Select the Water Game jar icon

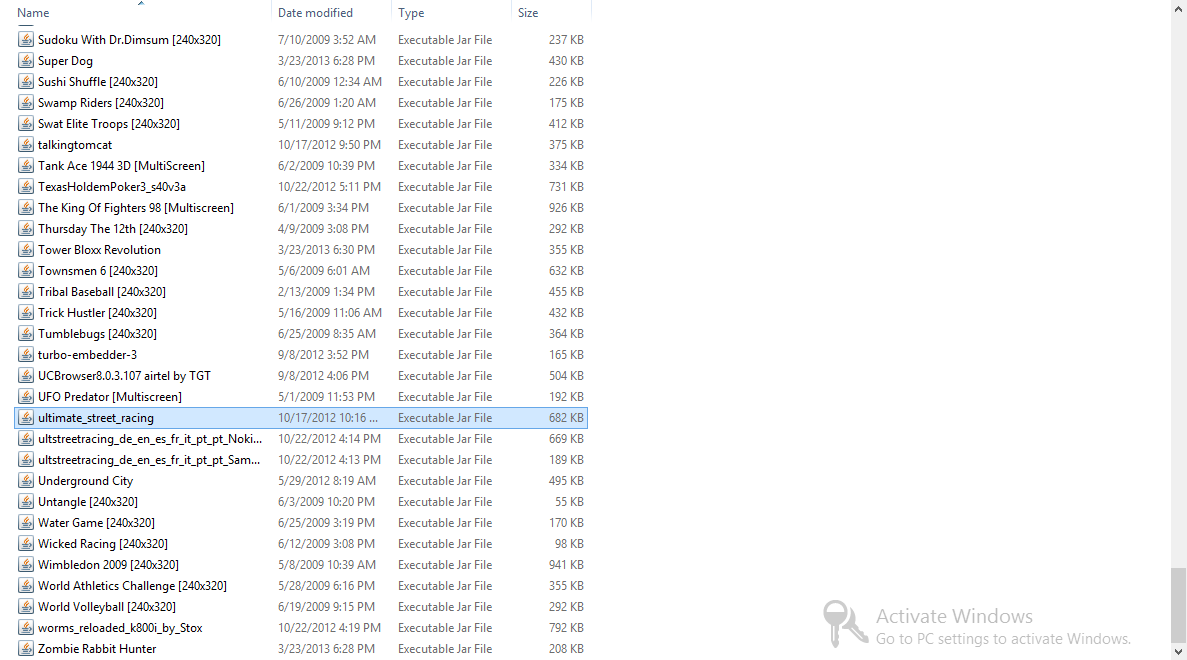click(x=26, y=523)
